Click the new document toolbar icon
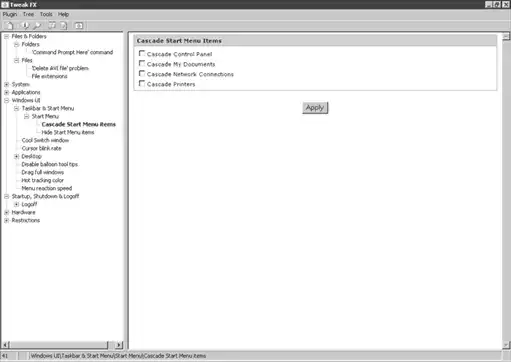The height and width of the screenshot is (362, 511). [x=10, y=26]
